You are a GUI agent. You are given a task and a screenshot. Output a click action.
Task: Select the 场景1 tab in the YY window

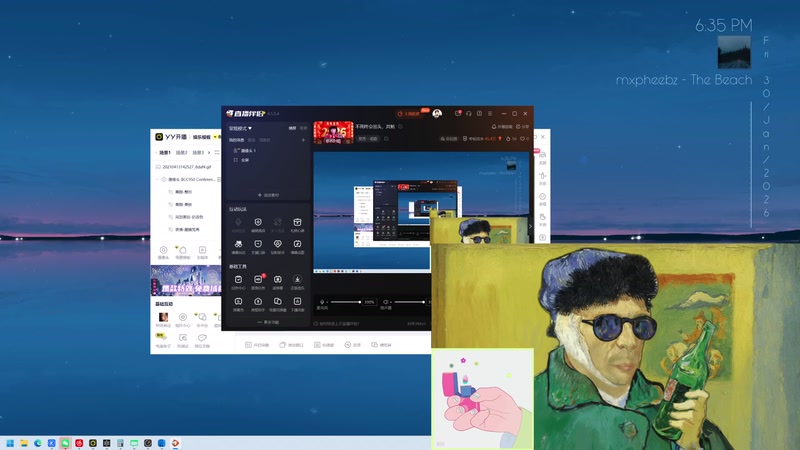coord(165,153)
